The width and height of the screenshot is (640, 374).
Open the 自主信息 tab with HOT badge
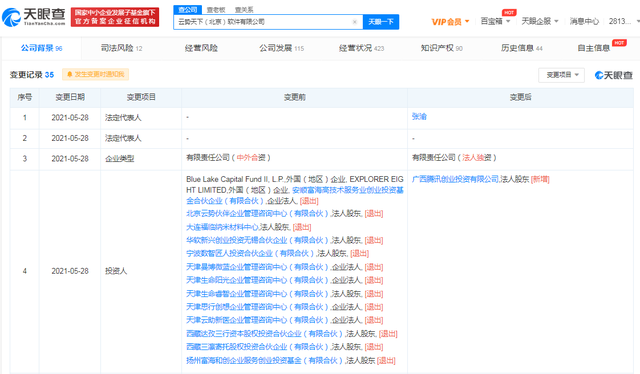tap(593, 48)
